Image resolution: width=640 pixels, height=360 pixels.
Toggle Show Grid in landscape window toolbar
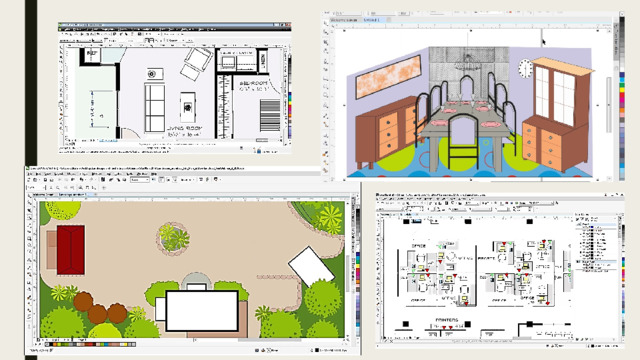click(168, 180)
